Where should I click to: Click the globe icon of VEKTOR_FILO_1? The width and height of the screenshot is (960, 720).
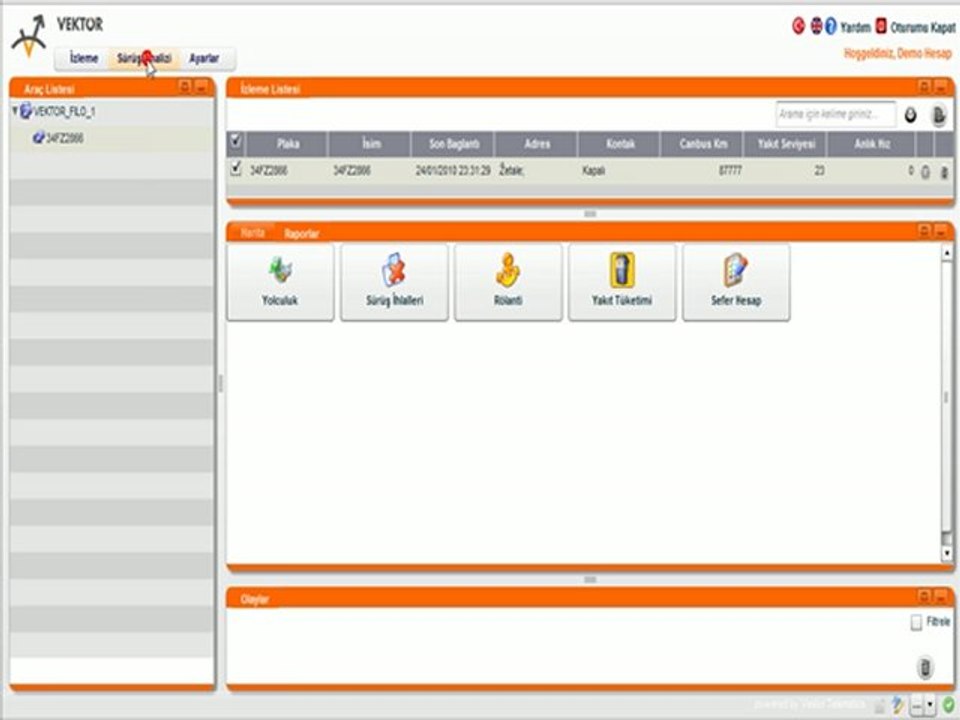point(26,111)
